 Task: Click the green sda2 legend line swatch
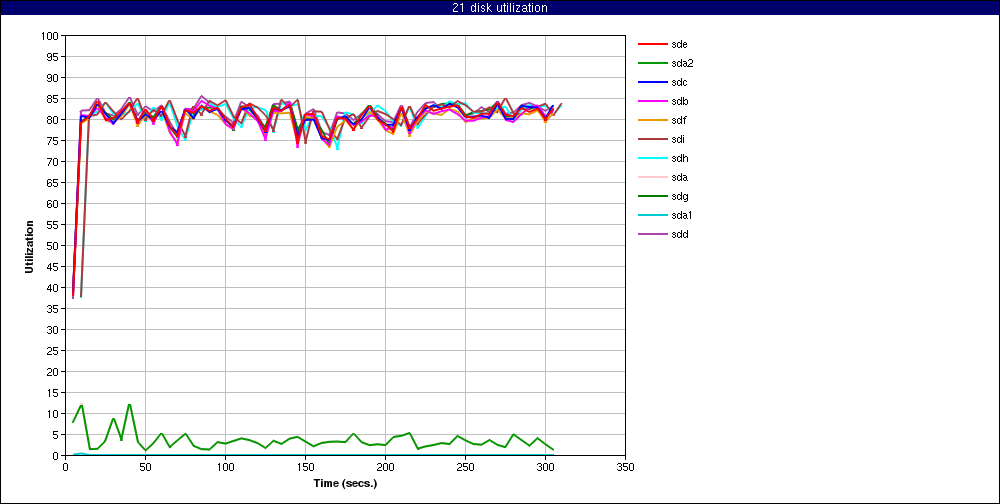(x=651, y=63)
